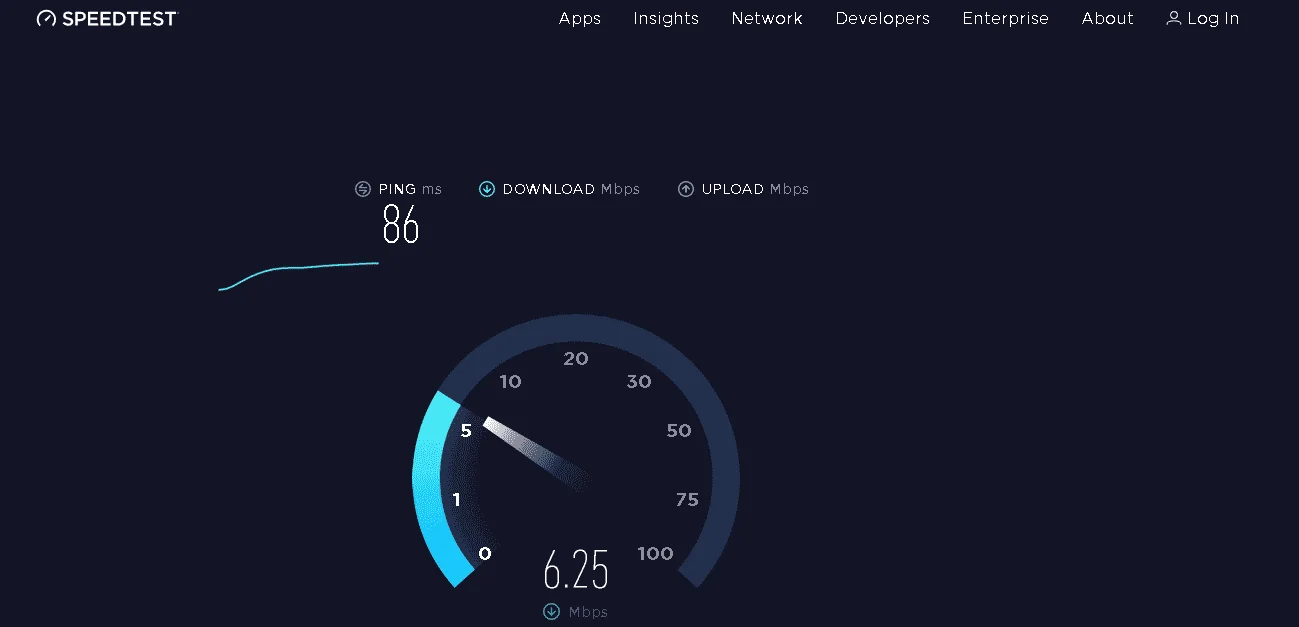Open the About menu
The width and height of the screenshot is (1299, 627).
click(1108, 18)
